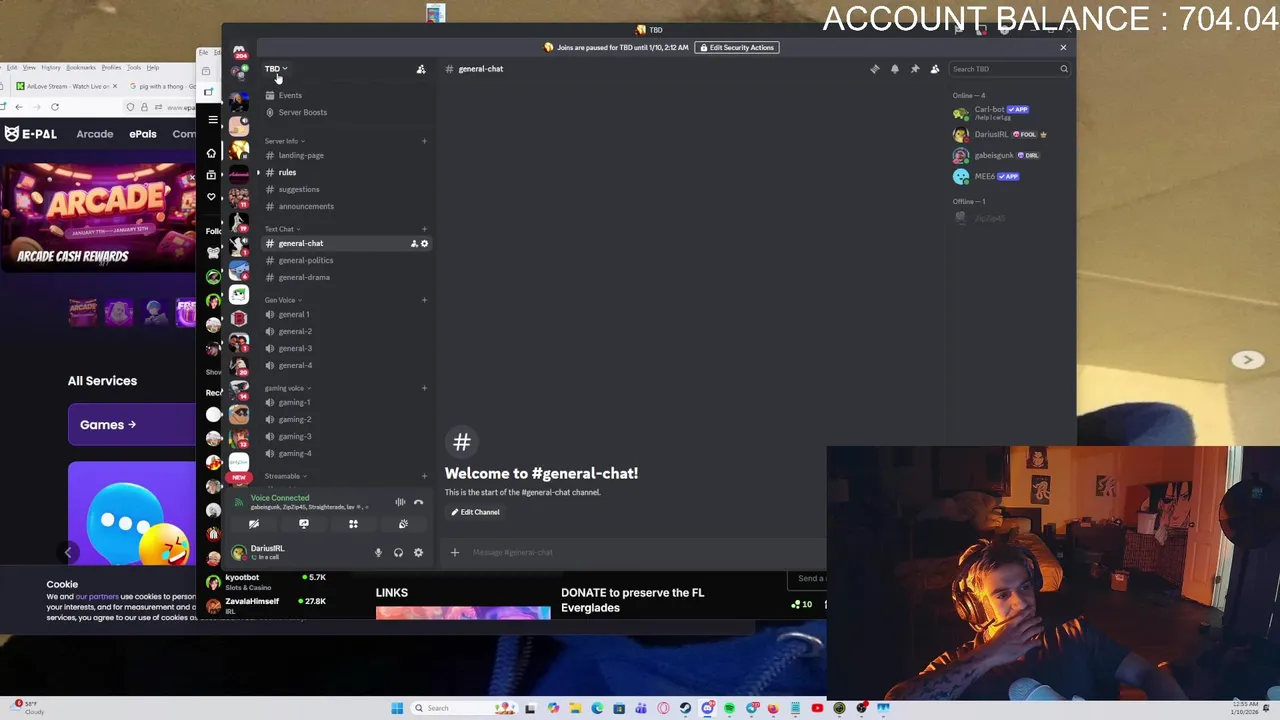Collapse the Gen Voice category
The height and width of the screenshot is (720, 1280).
(283, 300)
